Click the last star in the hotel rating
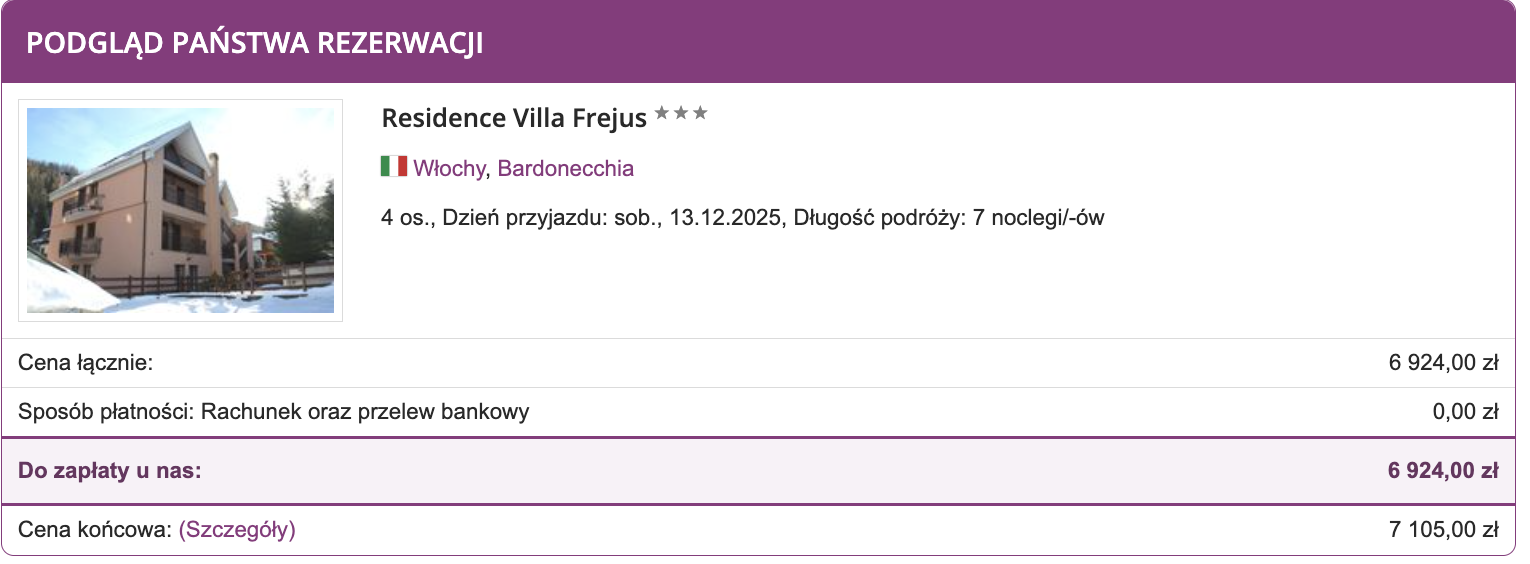 (700, 114)
